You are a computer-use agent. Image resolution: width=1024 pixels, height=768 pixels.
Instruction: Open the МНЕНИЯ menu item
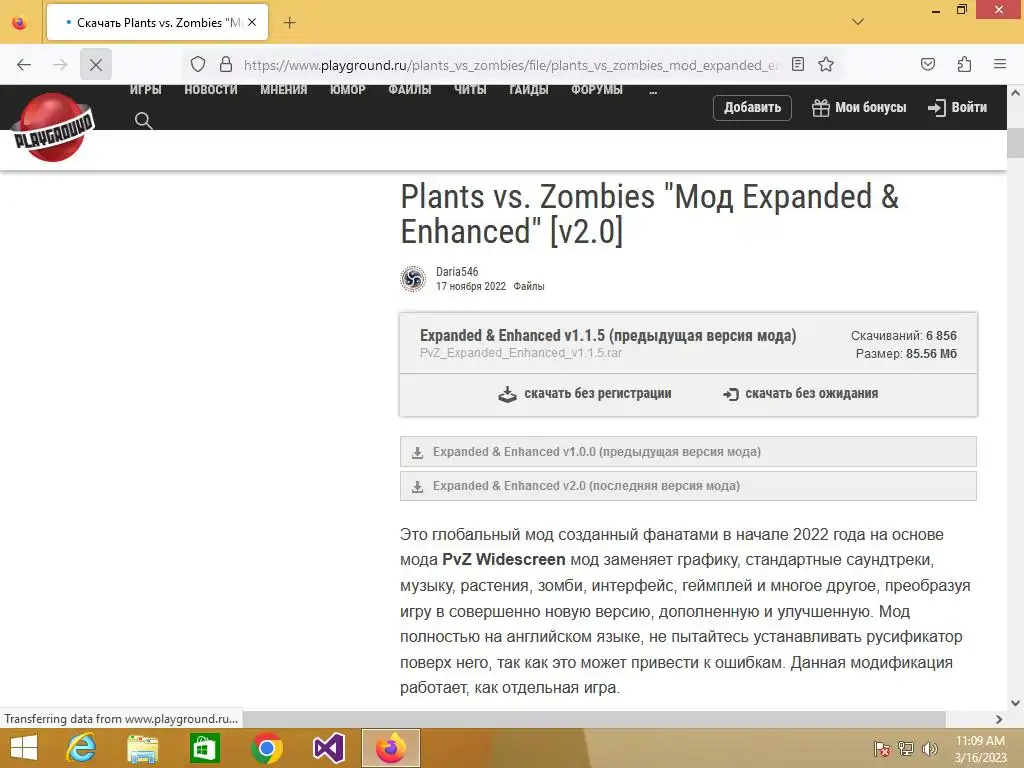click(x=283, y=90)
